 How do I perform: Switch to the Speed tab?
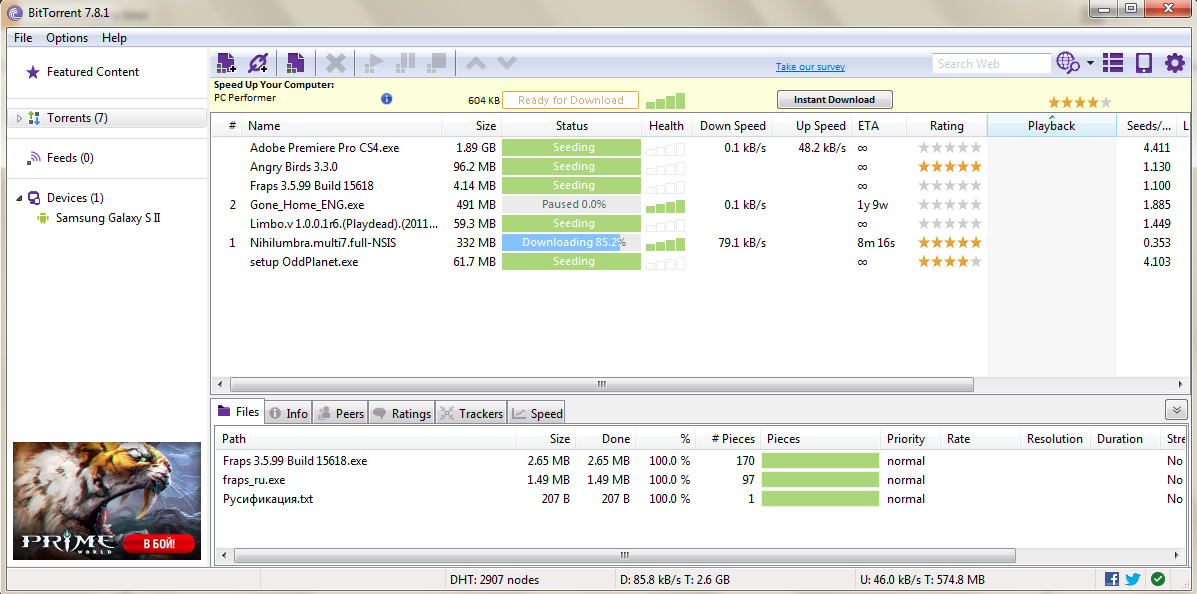[537, 413]
